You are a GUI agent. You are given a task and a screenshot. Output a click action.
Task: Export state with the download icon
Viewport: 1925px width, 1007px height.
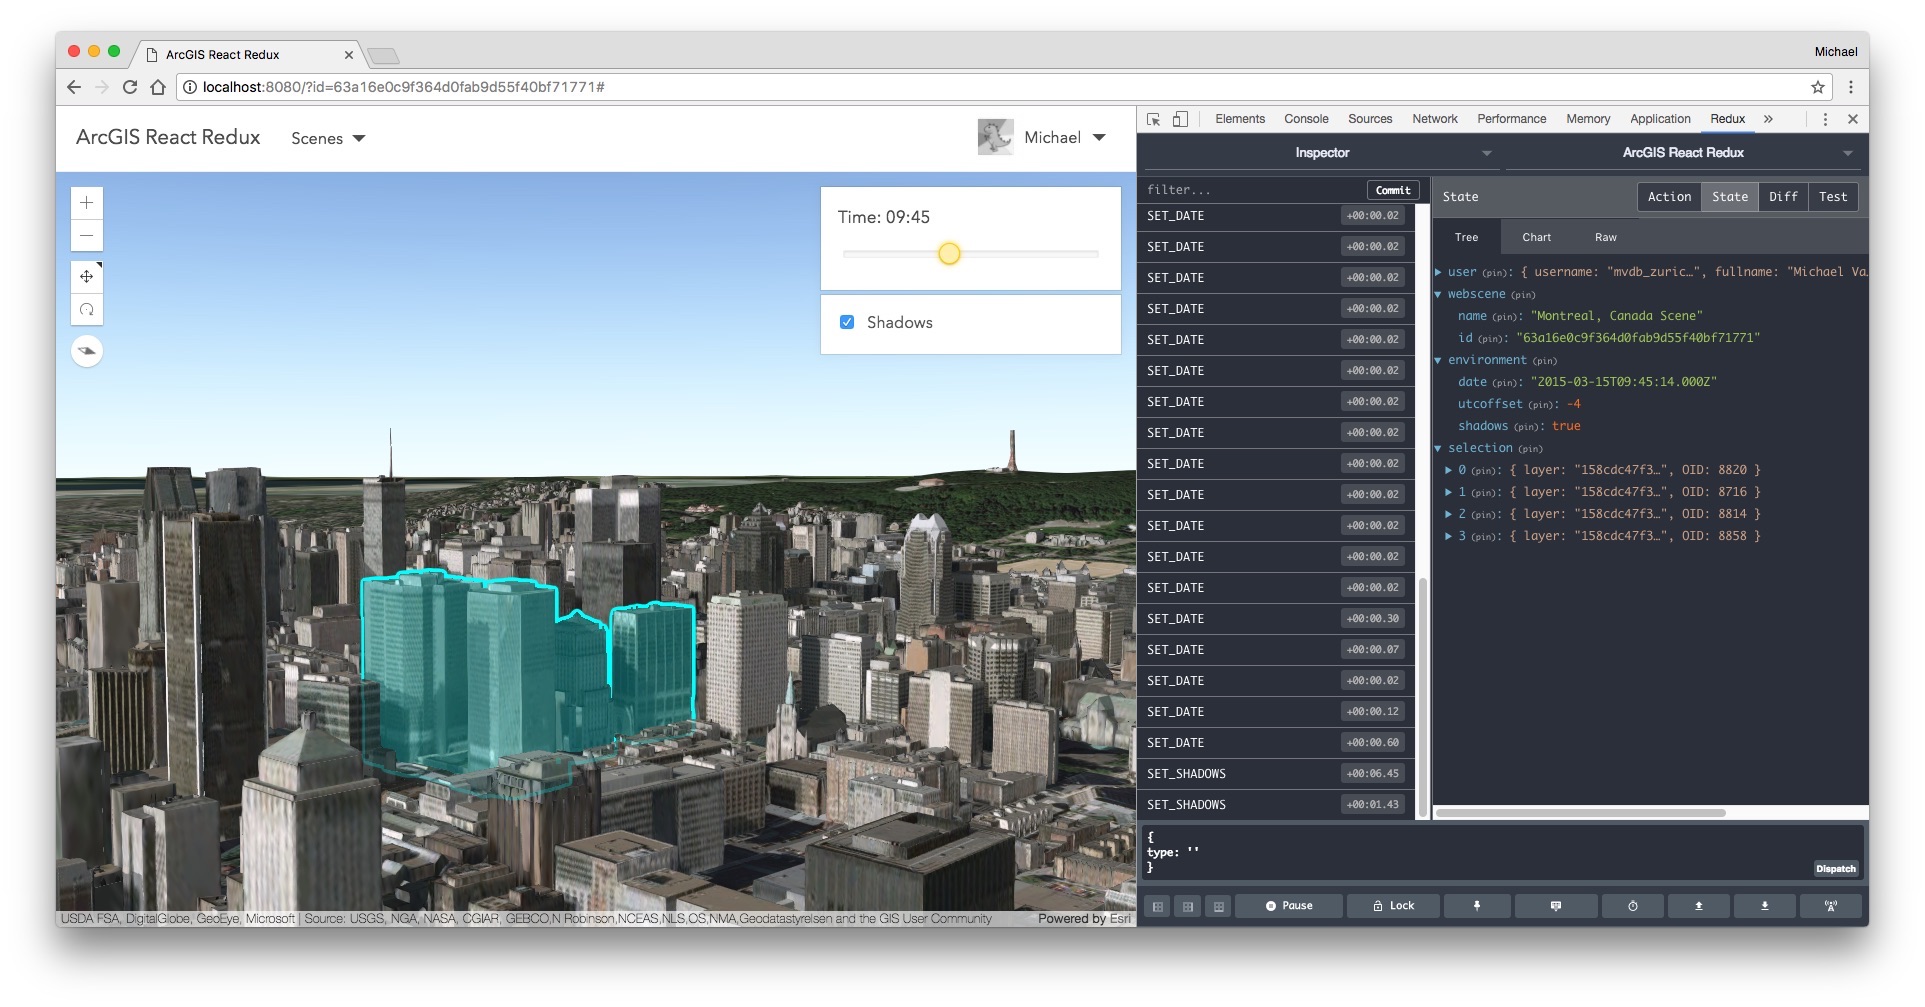point(1764,906)
